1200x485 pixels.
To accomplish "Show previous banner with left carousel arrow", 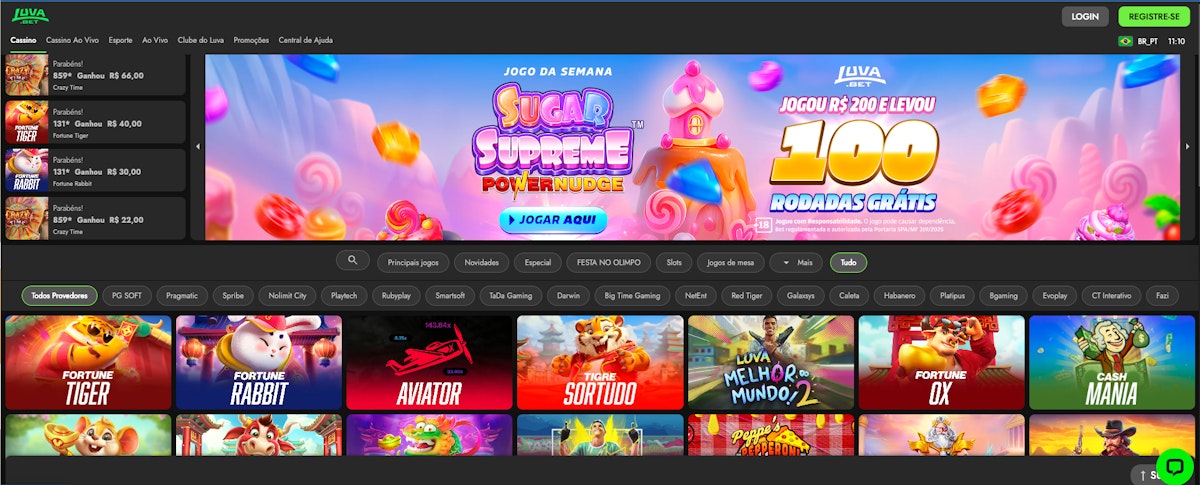I will (x=197, y=146).
